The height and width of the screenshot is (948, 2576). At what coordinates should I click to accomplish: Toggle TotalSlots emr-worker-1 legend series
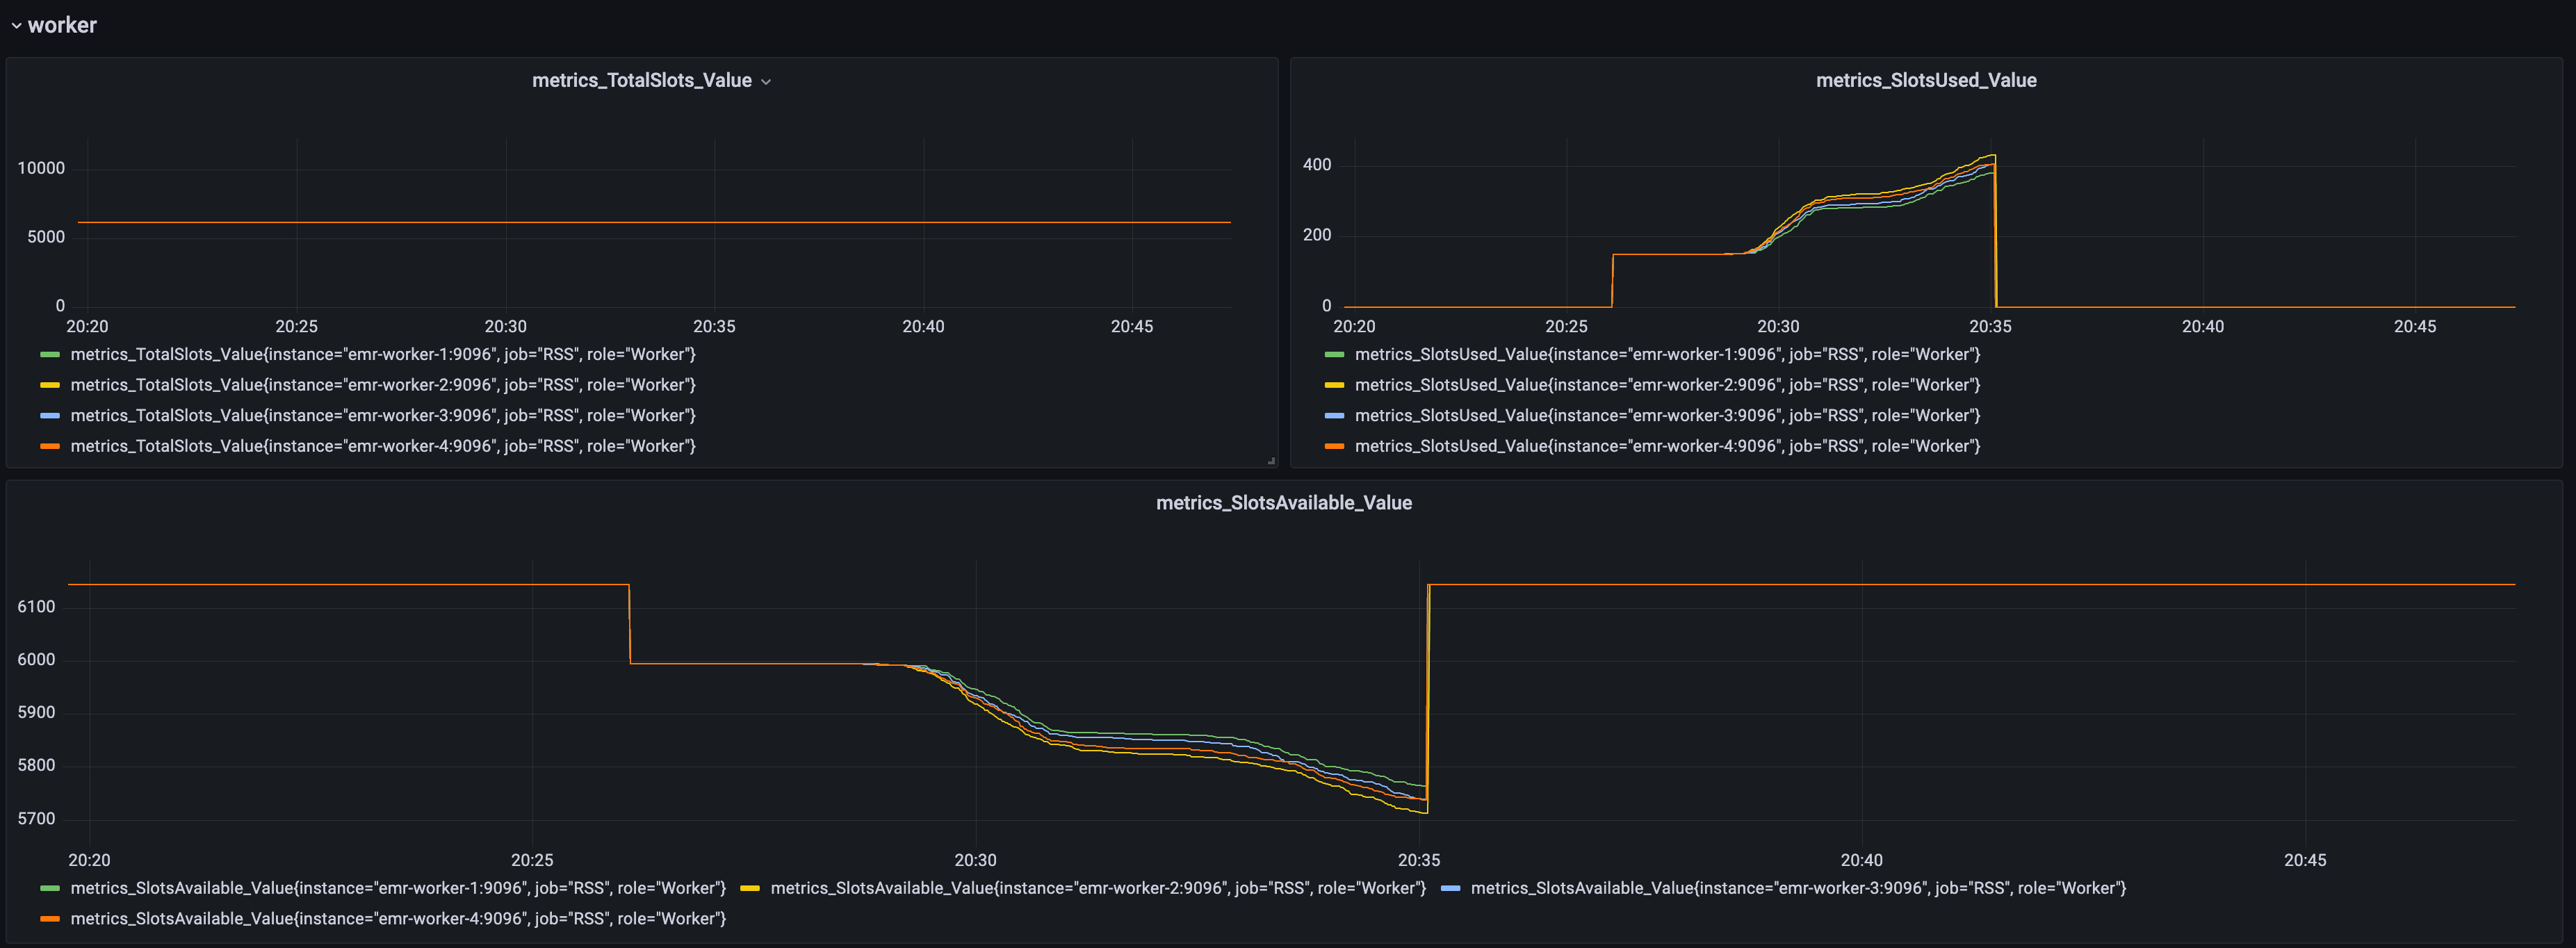coord(383,354)
